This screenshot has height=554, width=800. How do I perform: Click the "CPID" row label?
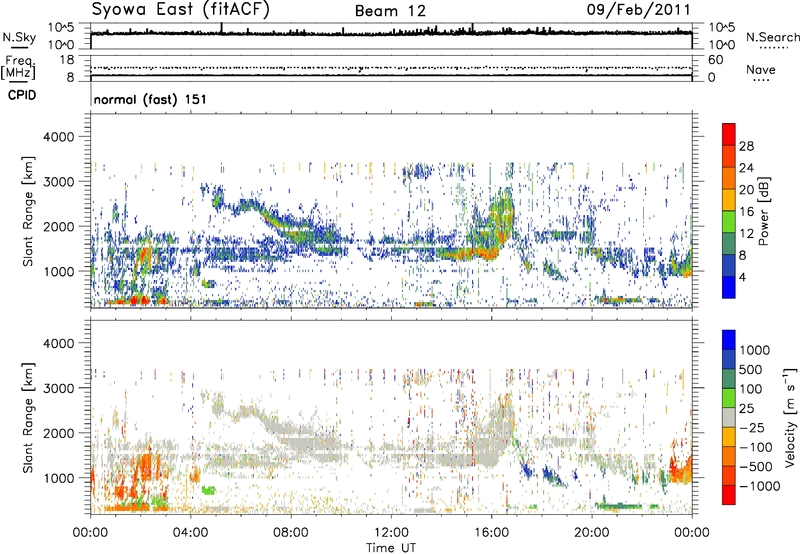tap(22, 95)
